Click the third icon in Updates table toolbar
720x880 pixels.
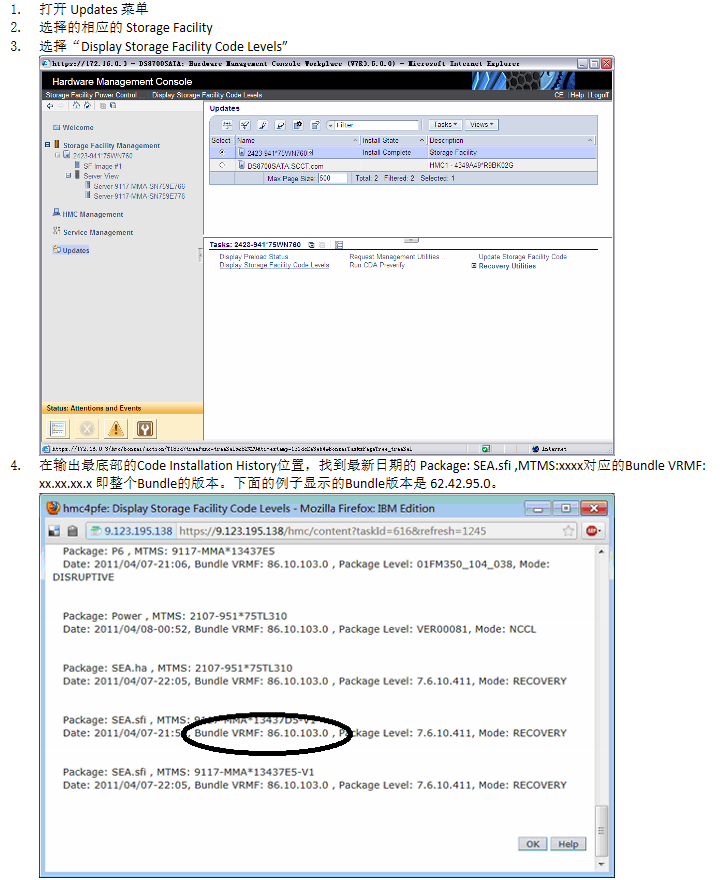[262, 125]
